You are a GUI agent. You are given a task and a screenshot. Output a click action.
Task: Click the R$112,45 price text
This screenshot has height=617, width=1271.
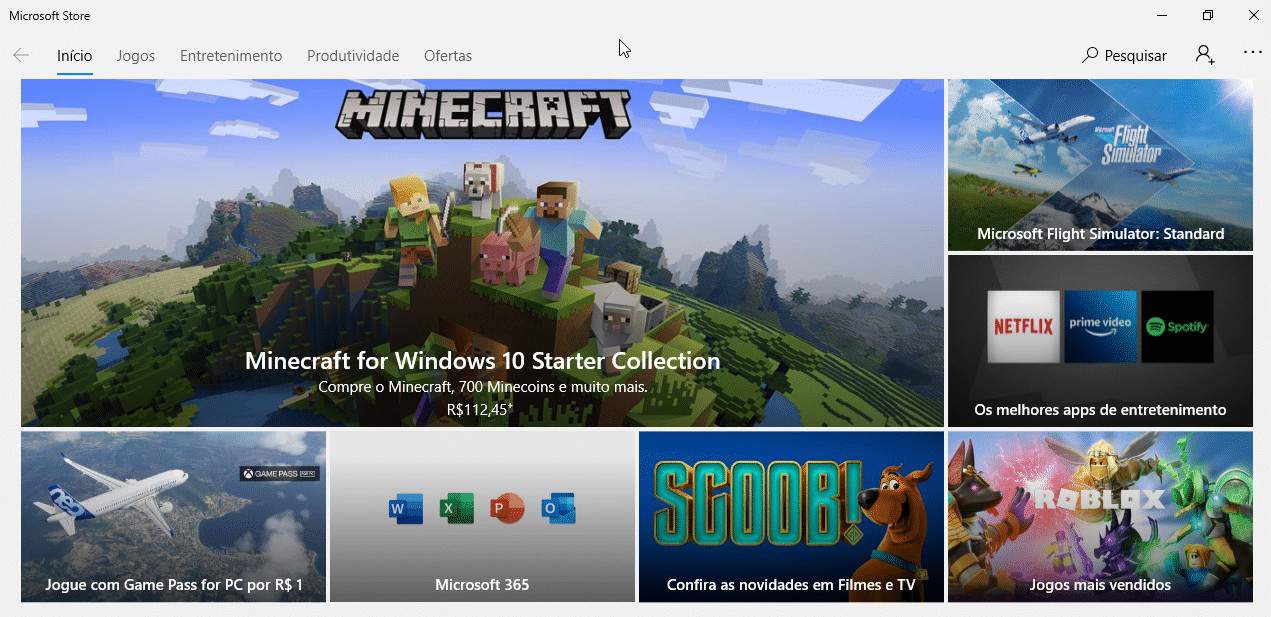[480, 408]
